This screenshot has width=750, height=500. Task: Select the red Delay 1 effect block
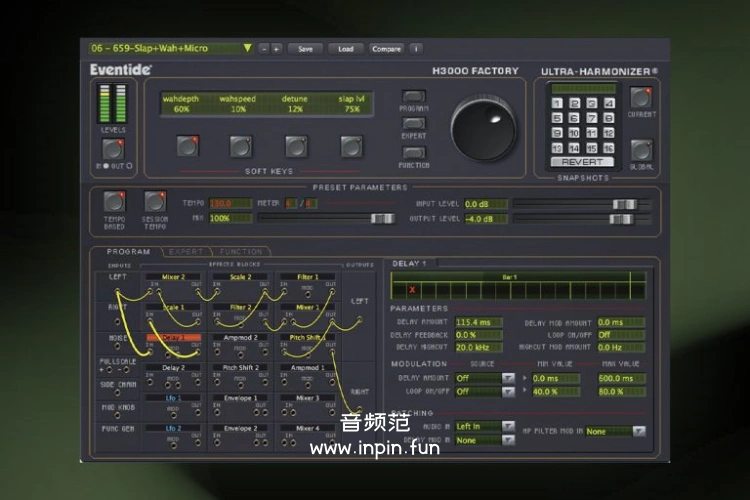(173, 338)
